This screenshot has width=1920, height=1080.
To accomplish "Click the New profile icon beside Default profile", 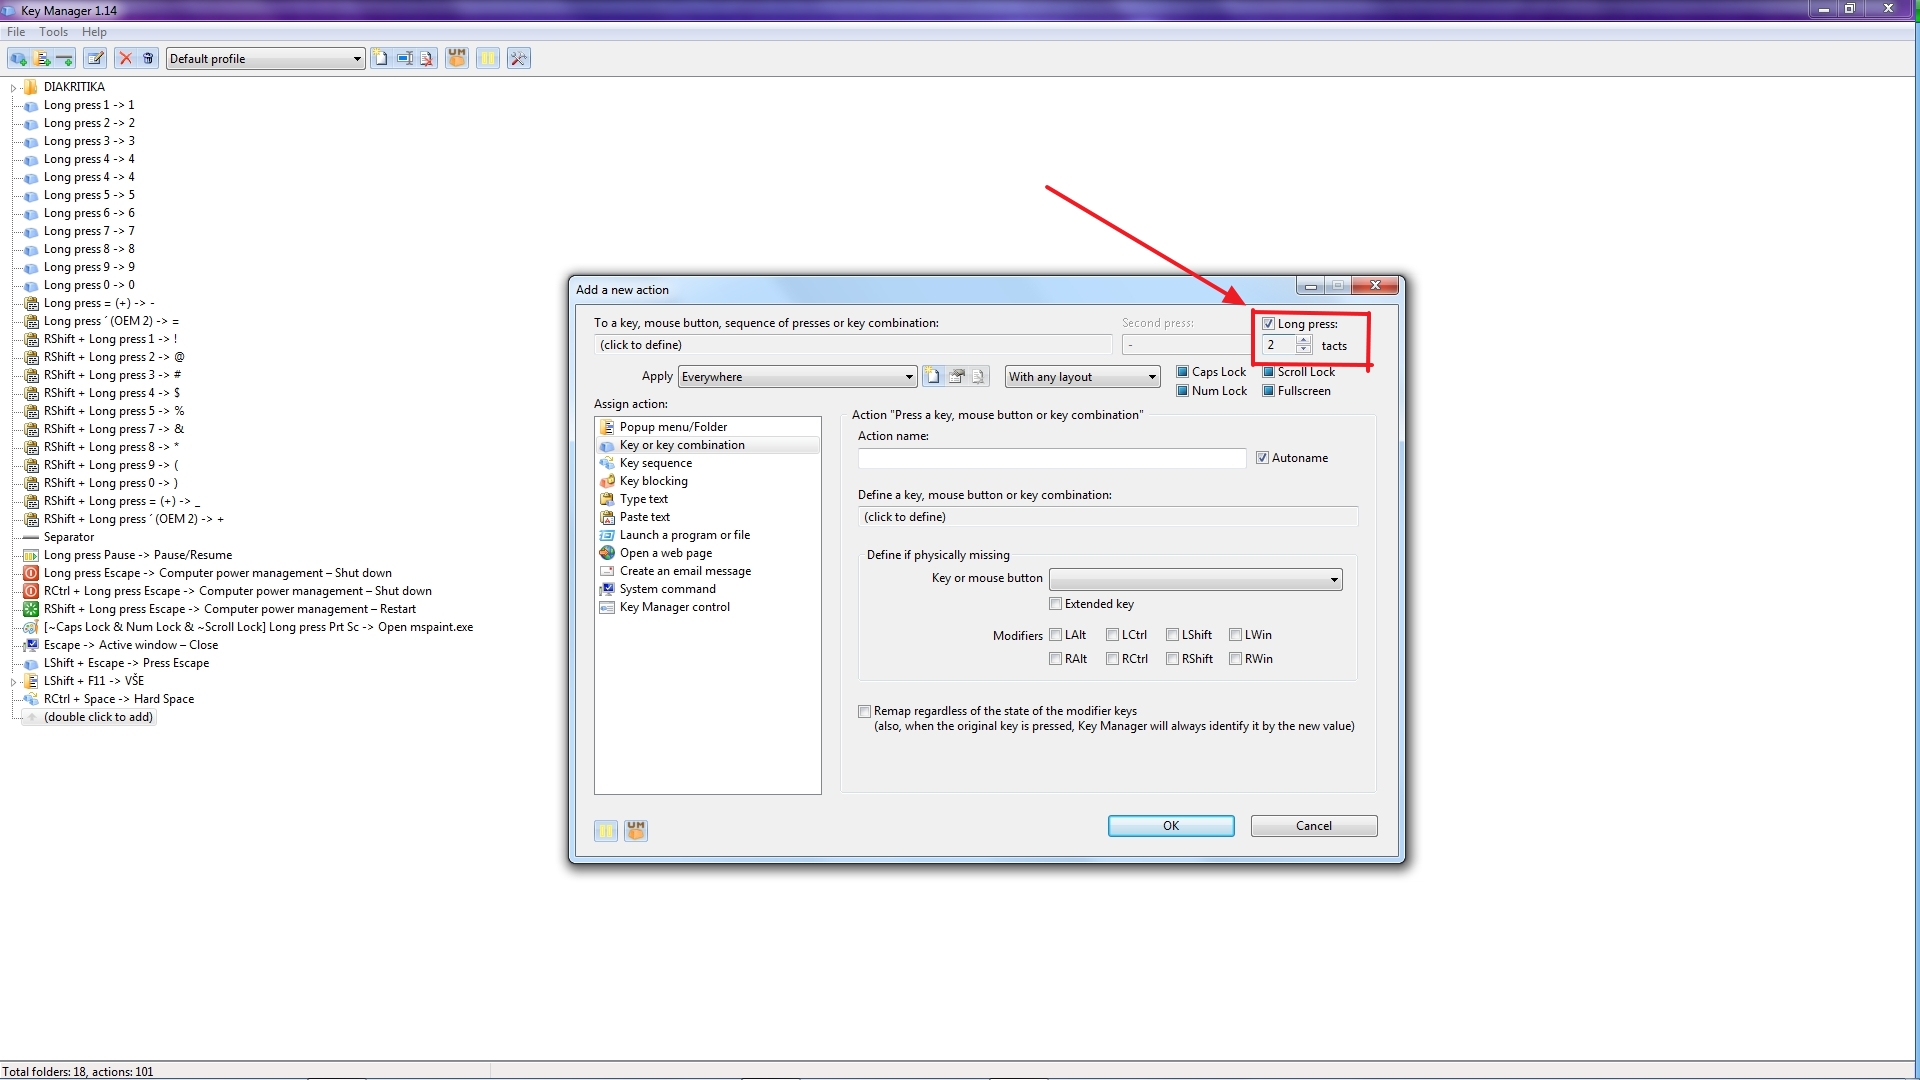I will [x=381, y=58].
